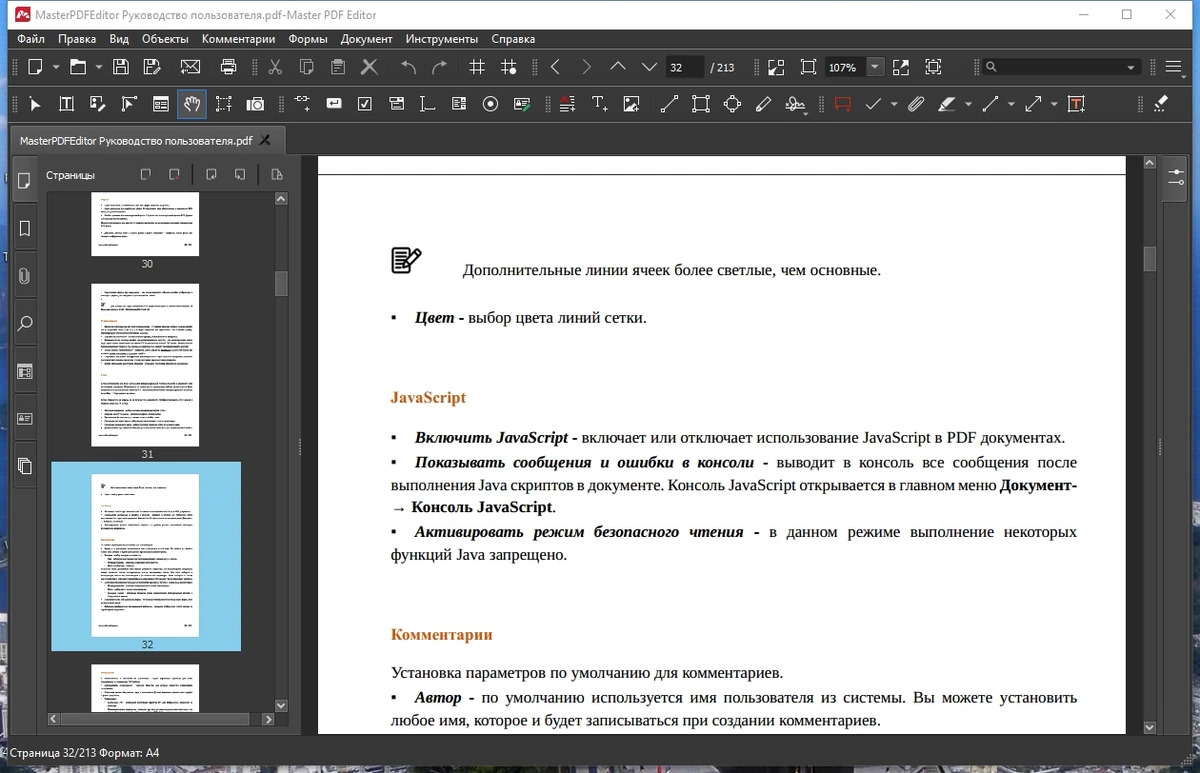This screenshot has height=773, width=1200.
Task: Select the Line drawing tool
Action: 669,104
